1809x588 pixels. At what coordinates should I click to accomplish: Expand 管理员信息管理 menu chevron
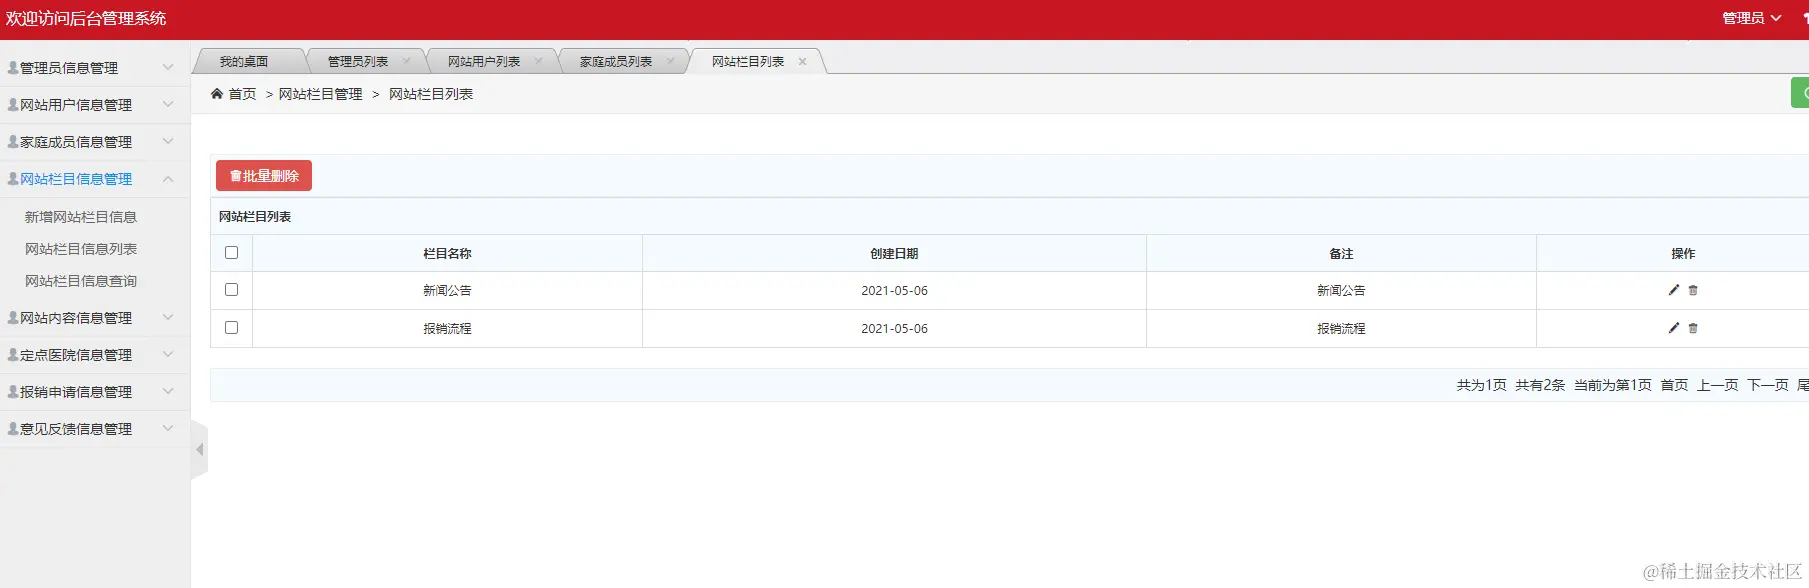pos(168,67)
